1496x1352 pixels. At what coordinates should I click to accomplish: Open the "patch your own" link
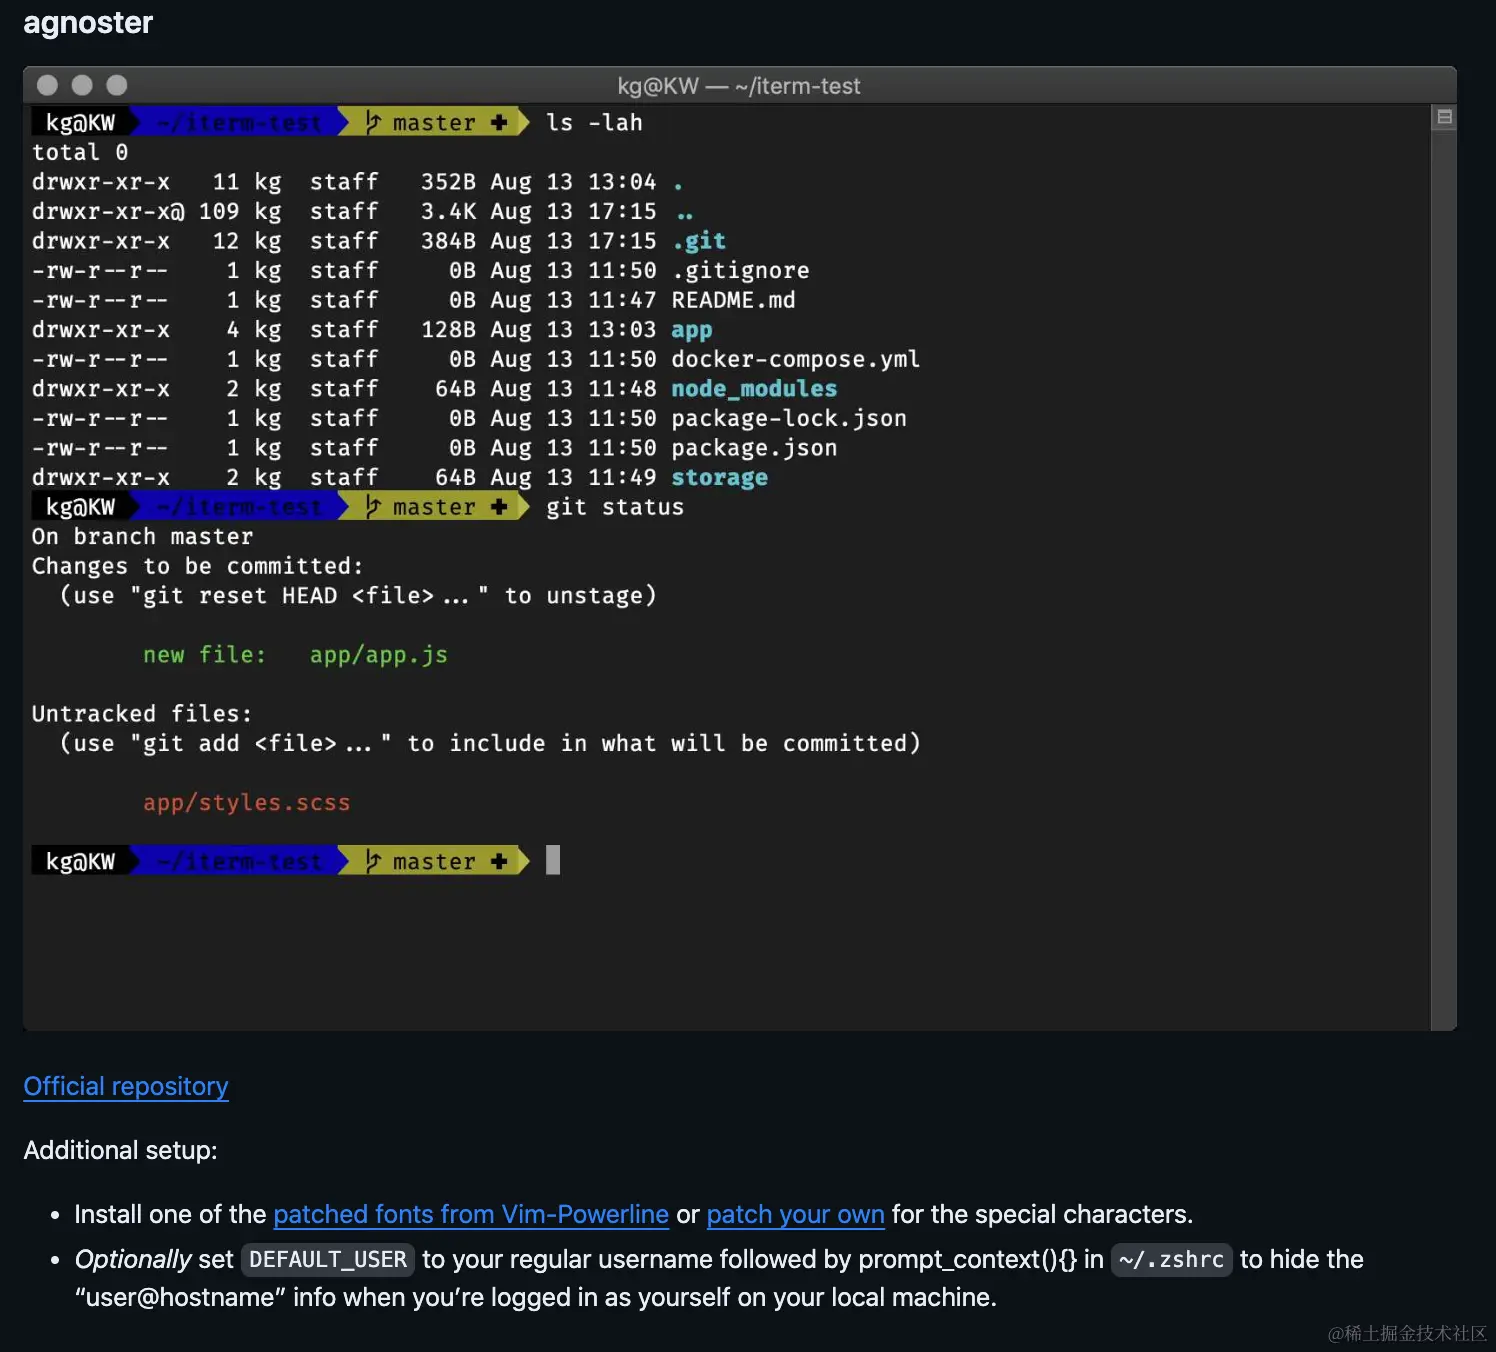[796, 1214]
